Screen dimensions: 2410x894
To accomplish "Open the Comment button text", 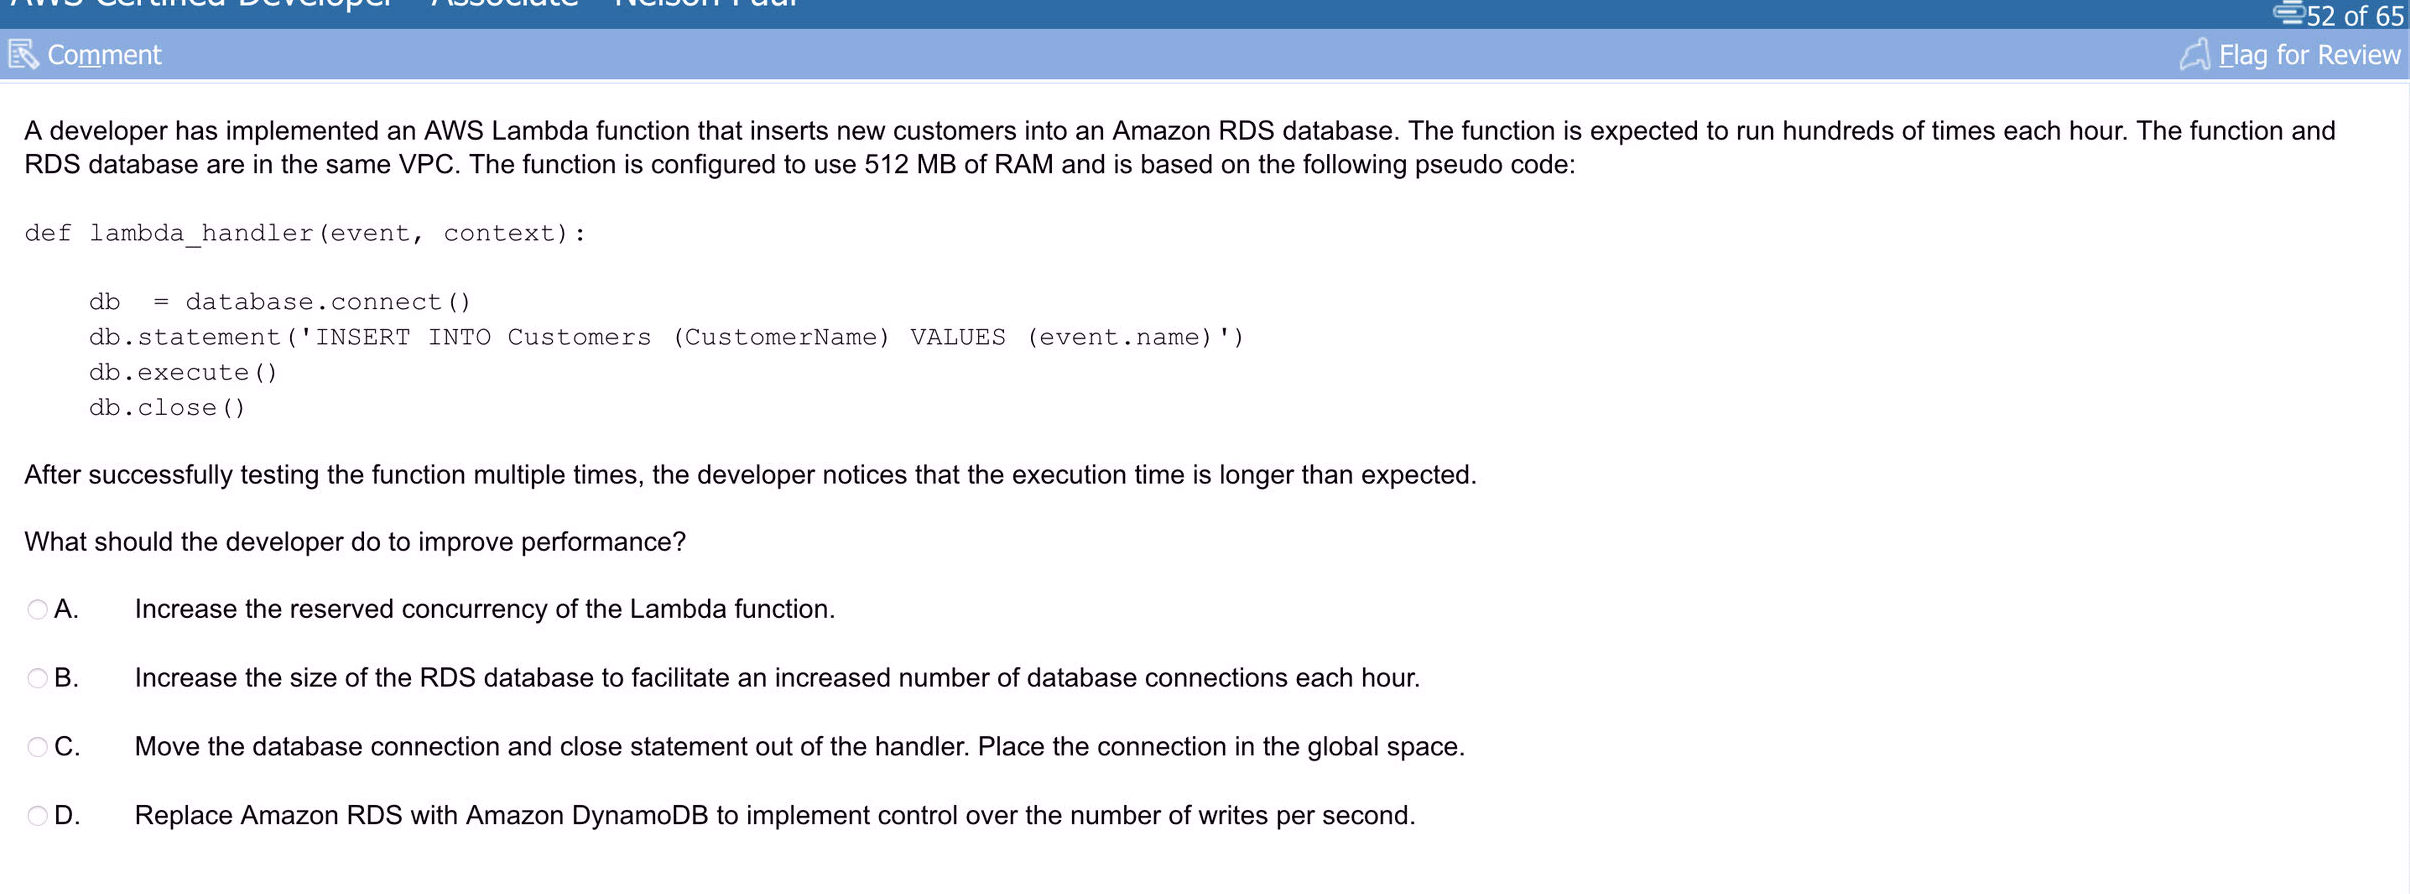I will [104, 55].
